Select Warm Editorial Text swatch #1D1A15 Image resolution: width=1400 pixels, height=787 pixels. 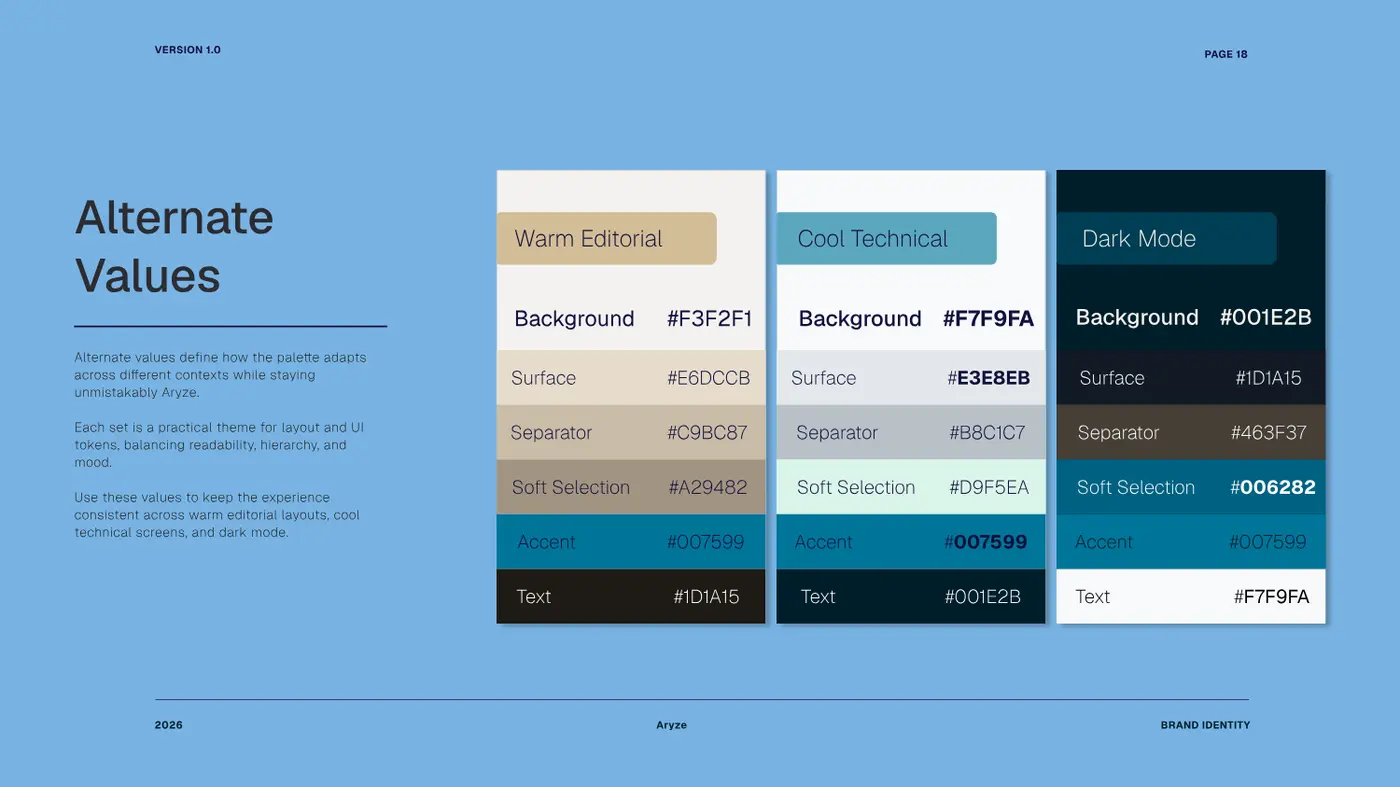[631, 596]
